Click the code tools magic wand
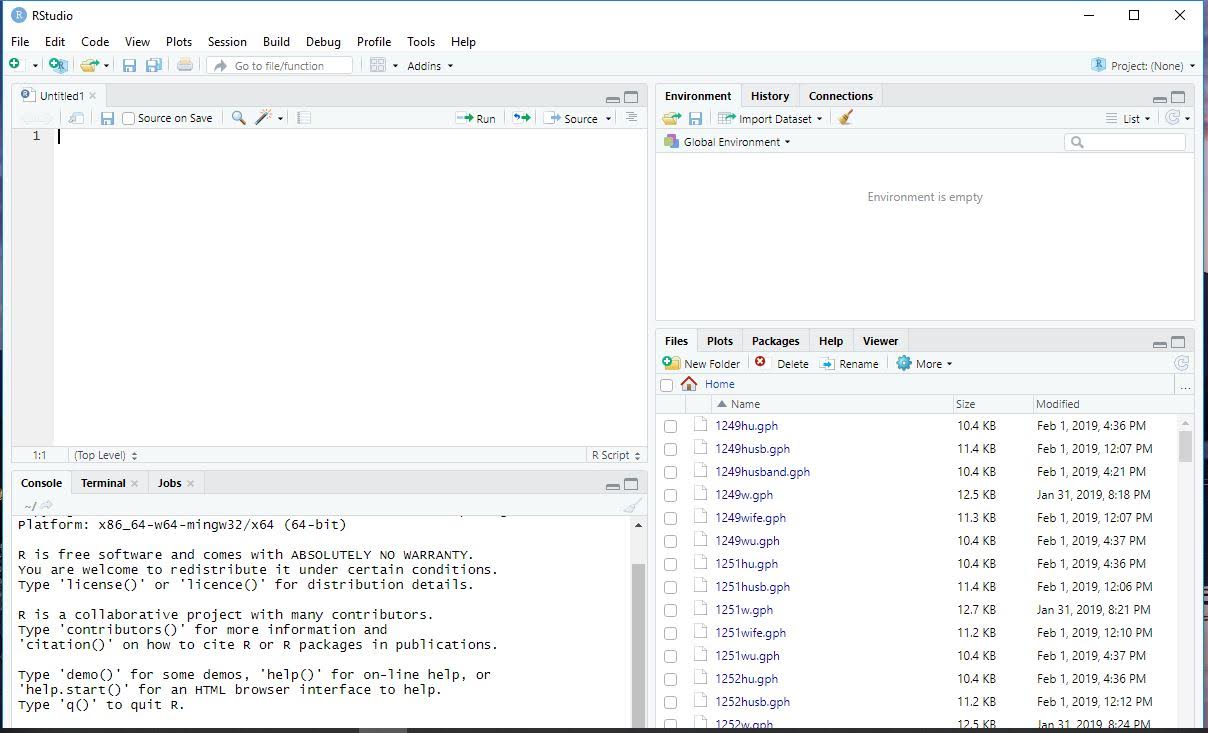The image size is (1208, 733). pyautogui.click(x=263, y=118)
